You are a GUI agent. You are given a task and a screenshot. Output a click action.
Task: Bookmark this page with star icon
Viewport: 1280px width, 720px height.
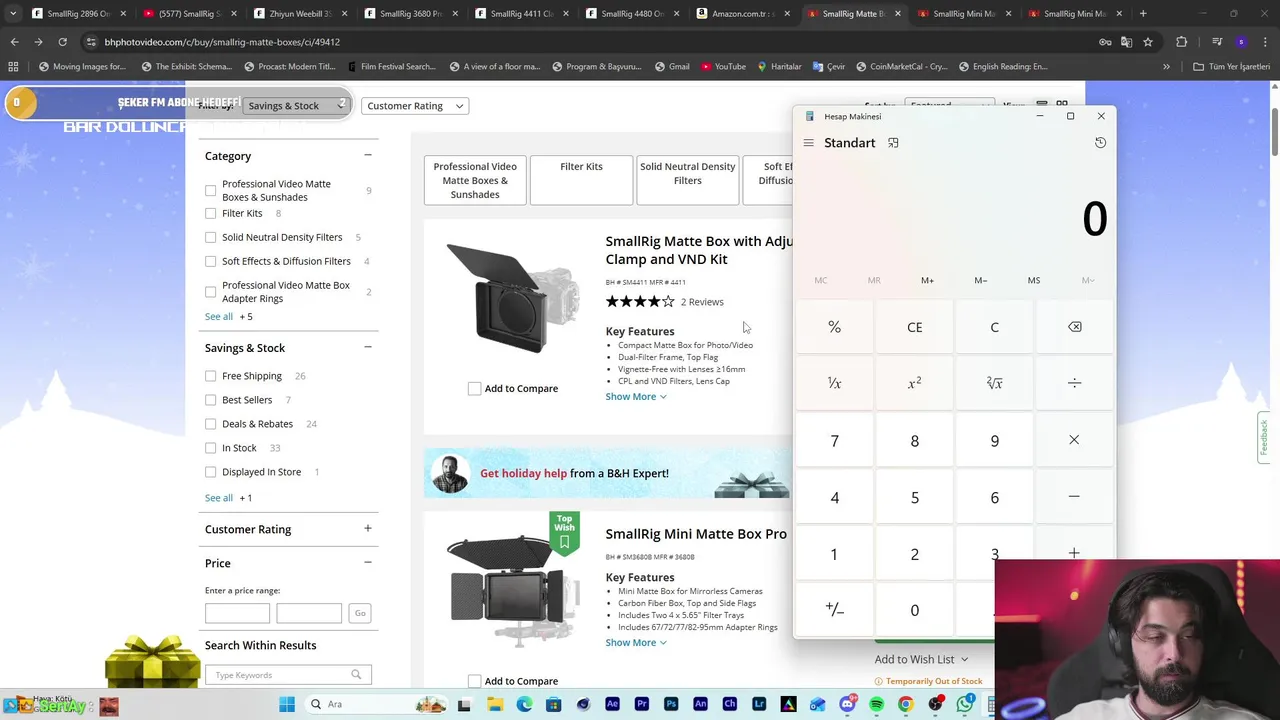point(1148,42)
